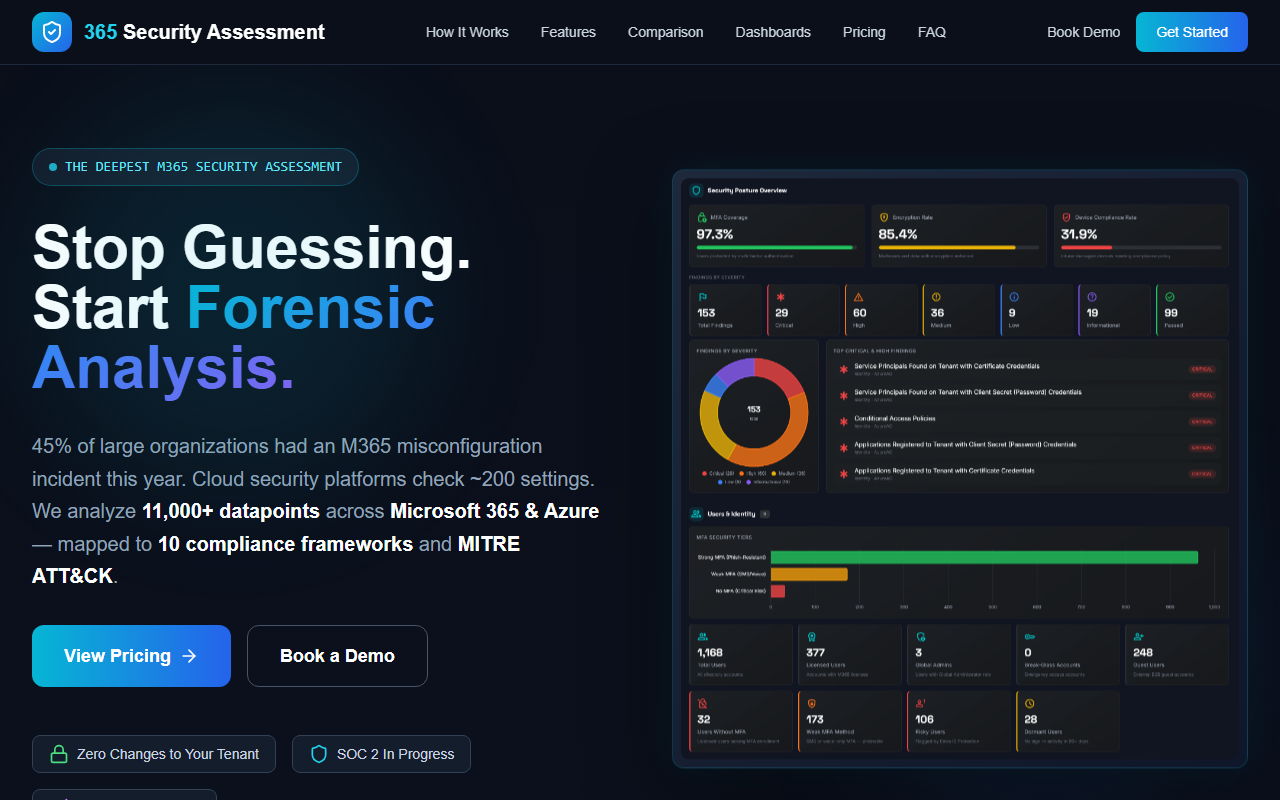1280x800 pixels.
Task: Click the Stop Guessing headline
Action: [252, 246]
